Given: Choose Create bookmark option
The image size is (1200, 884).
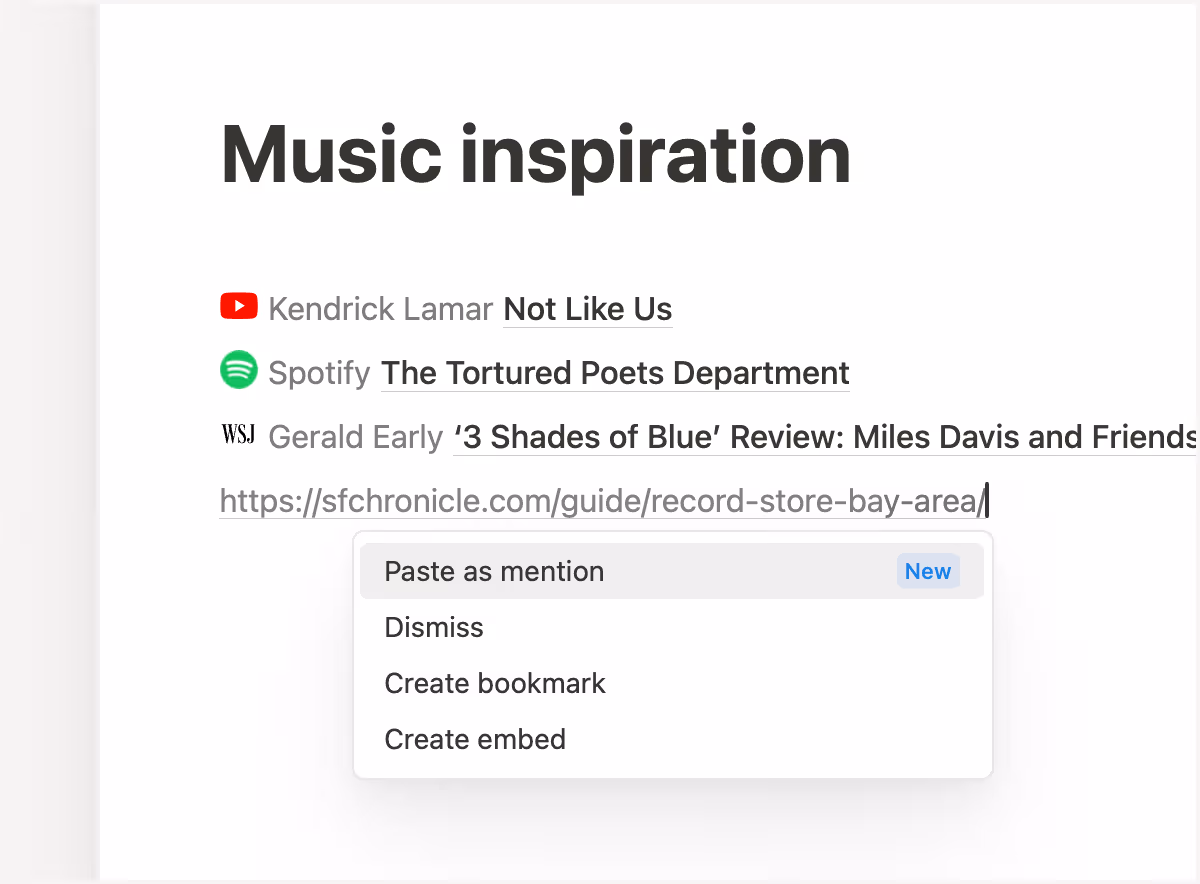Looking at the screenshot, I should tap(495, 683).
